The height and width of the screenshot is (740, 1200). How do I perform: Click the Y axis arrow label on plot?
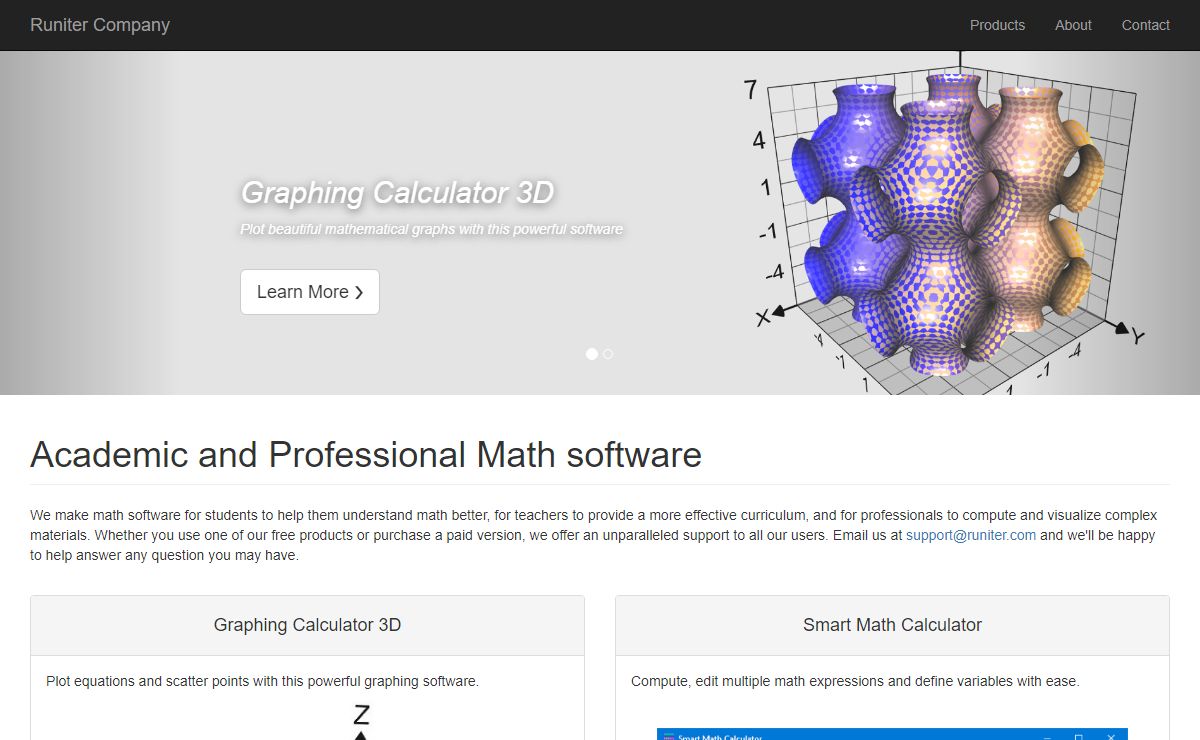pos(1136,335)
